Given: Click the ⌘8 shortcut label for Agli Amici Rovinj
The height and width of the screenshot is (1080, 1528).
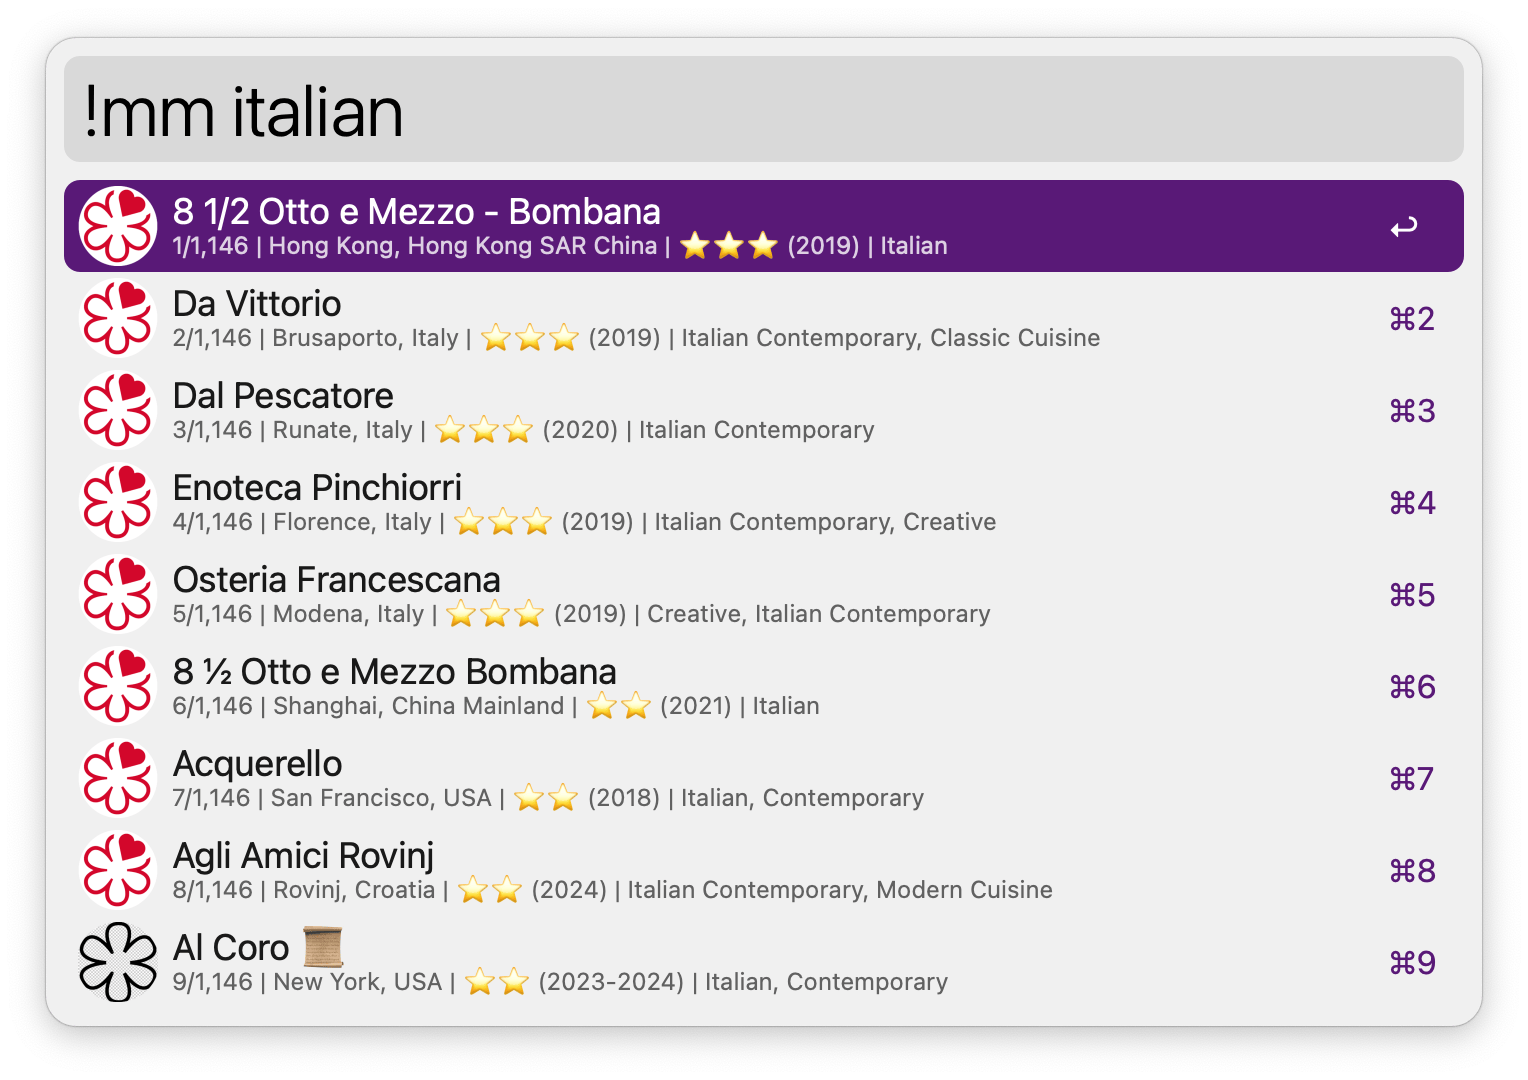Looking at the screenshot, I should [x=1412, y=871].
